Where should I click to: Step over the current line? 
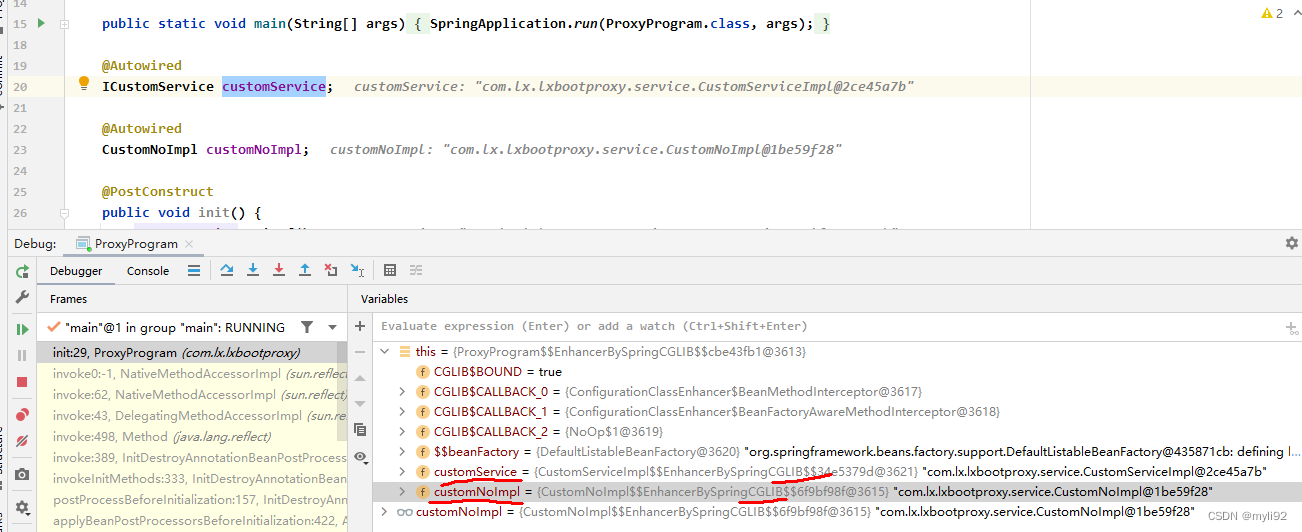227,270
